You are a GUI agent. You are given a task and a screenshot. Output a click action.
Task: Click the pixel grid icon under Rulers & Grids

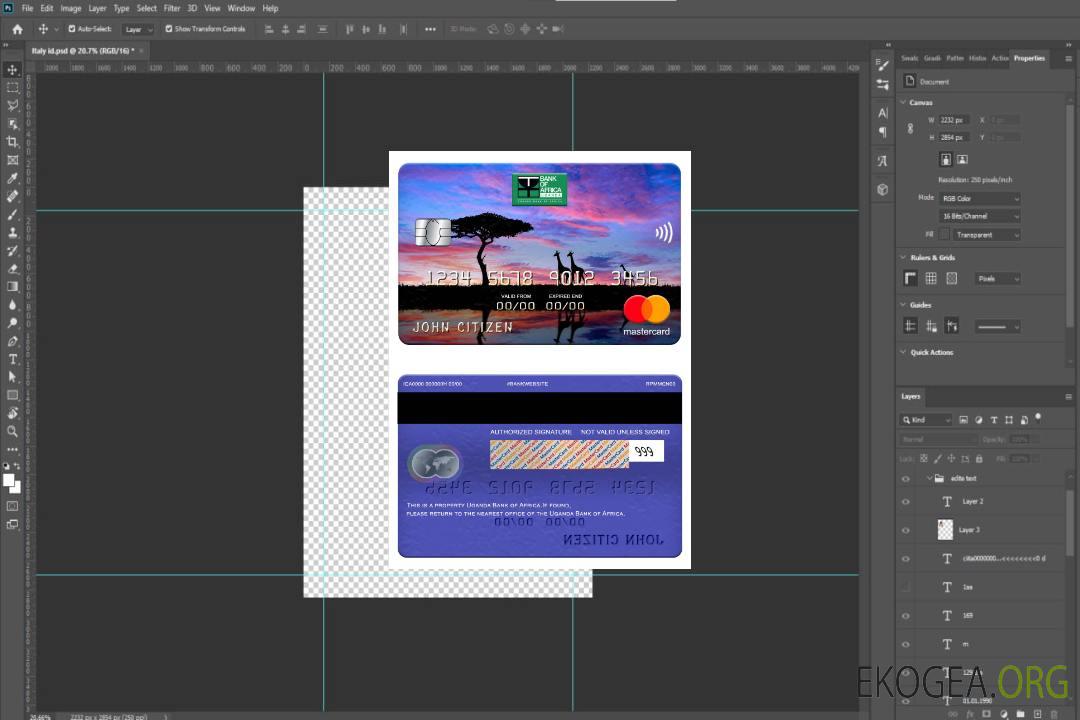pos(952,278)
